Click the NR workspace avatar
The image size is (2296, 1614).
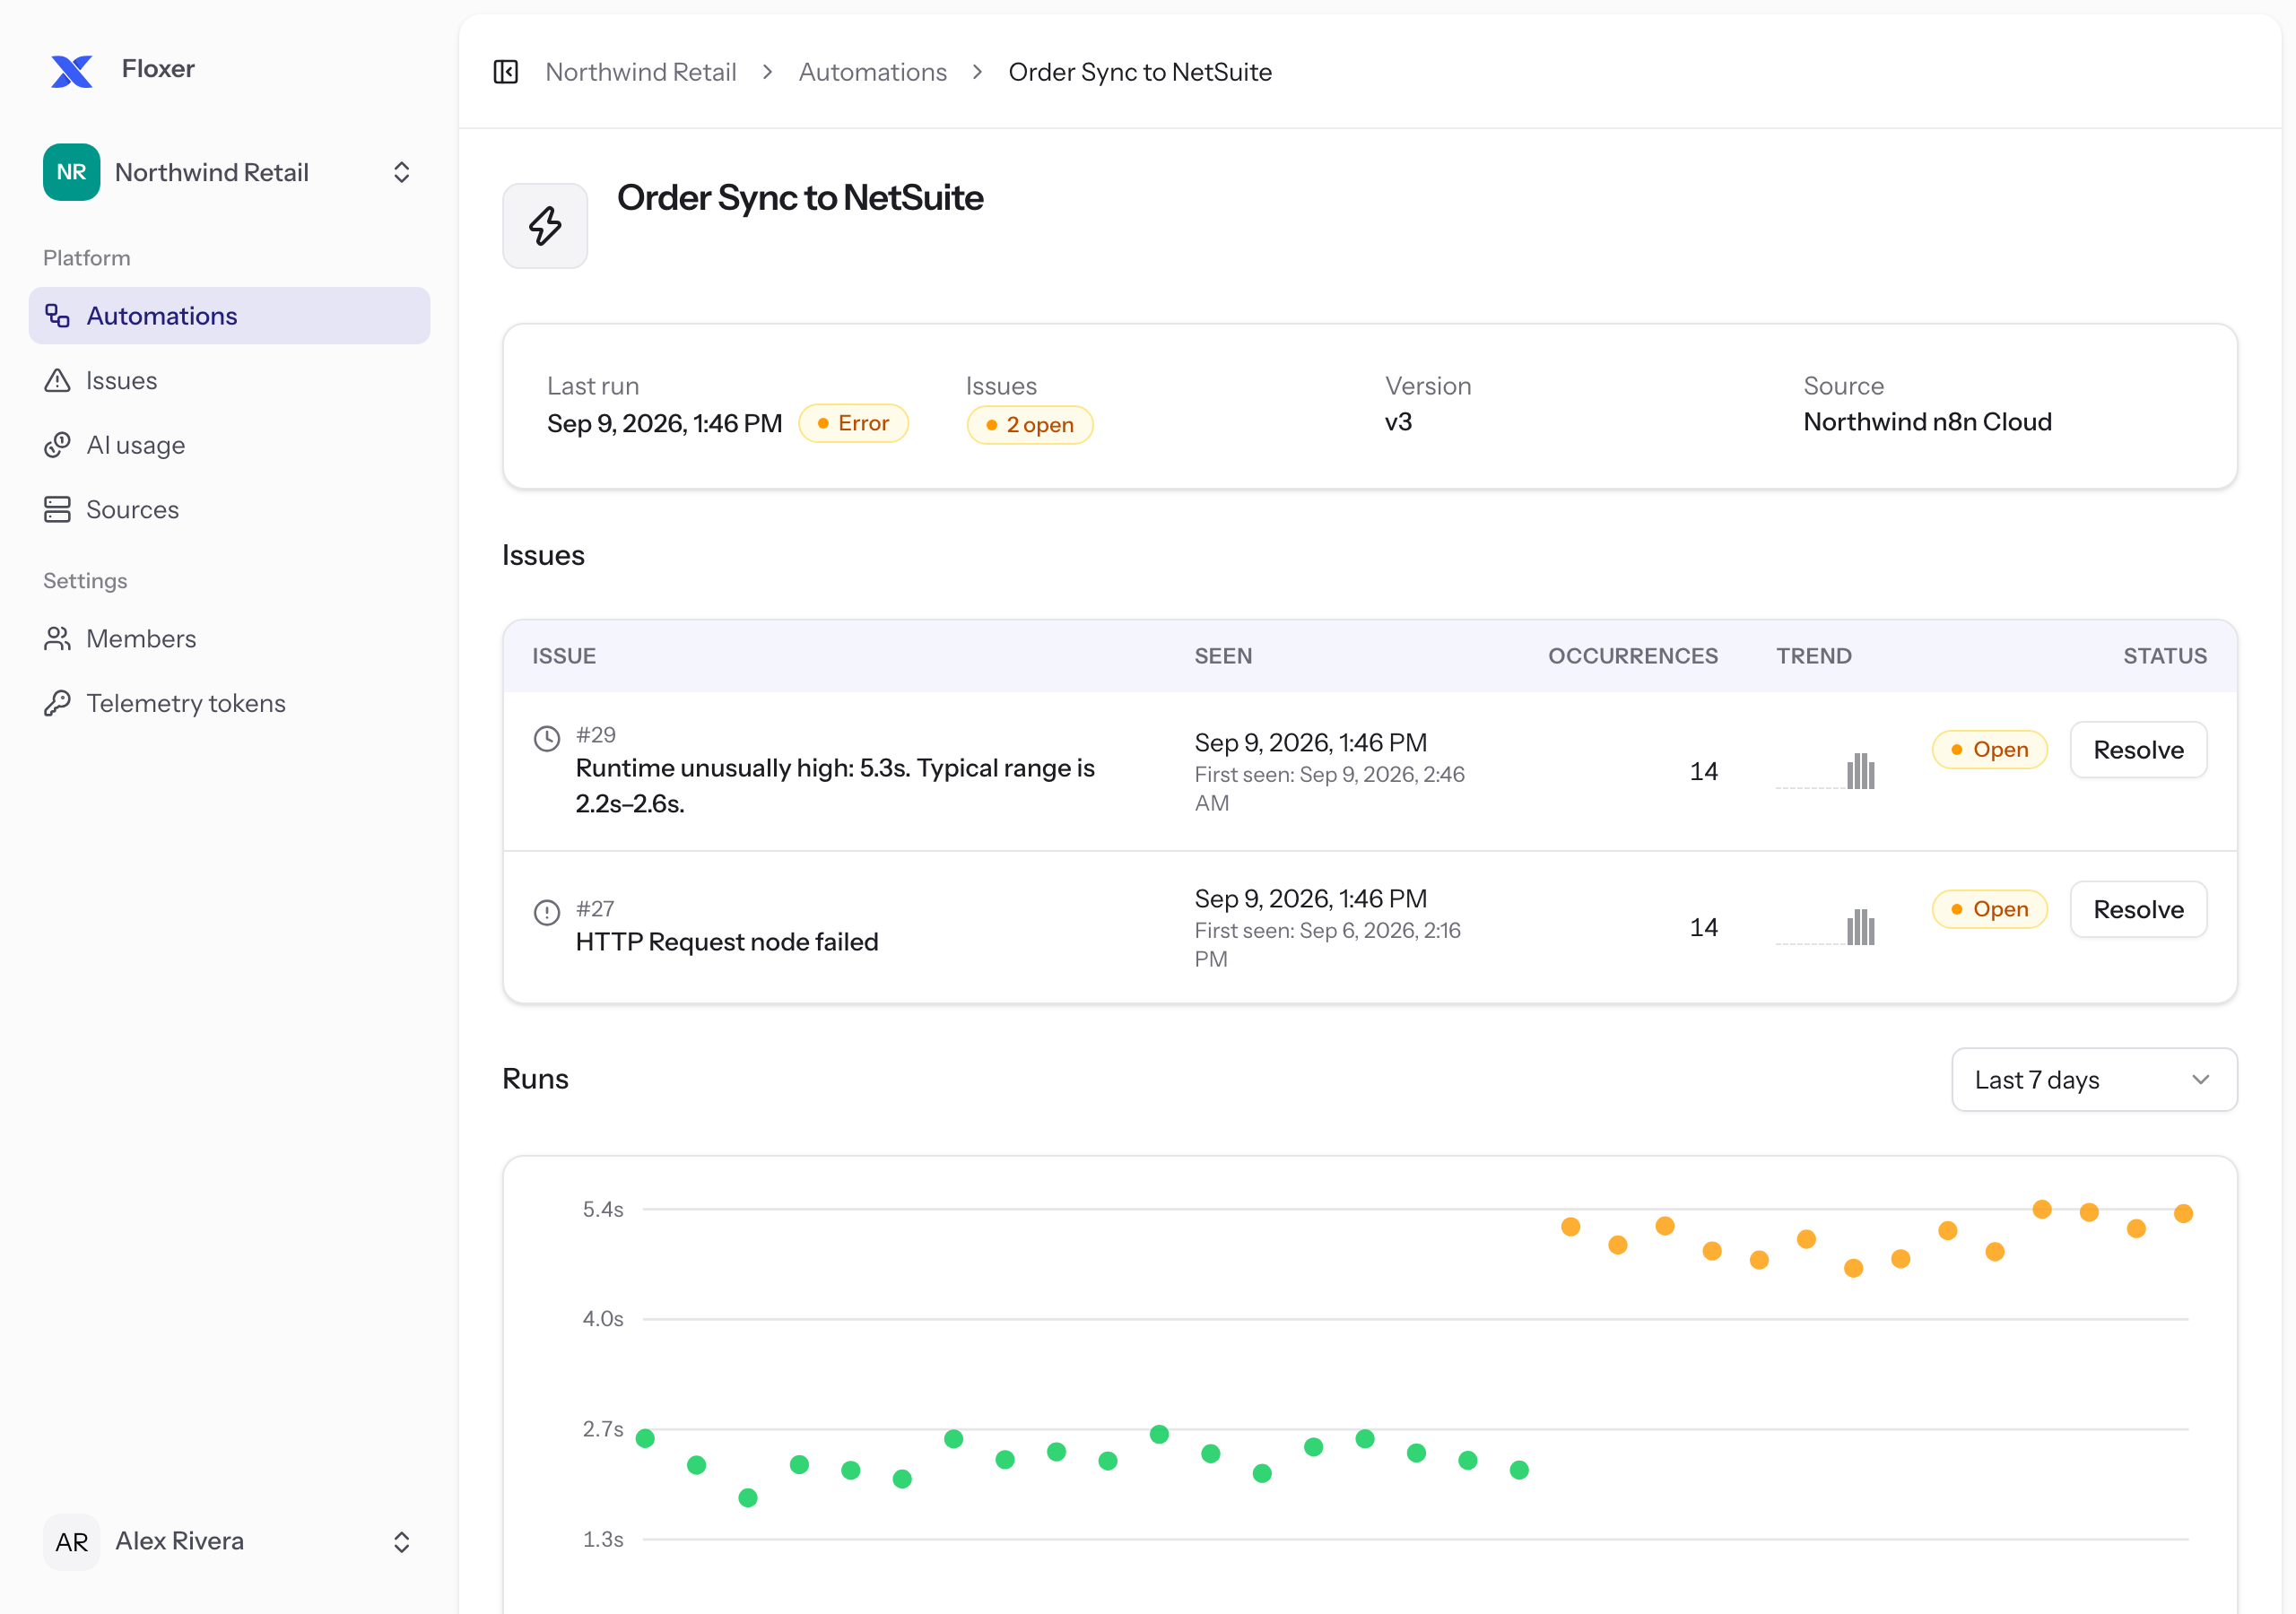pyautogui.click(x=71, y=172)
